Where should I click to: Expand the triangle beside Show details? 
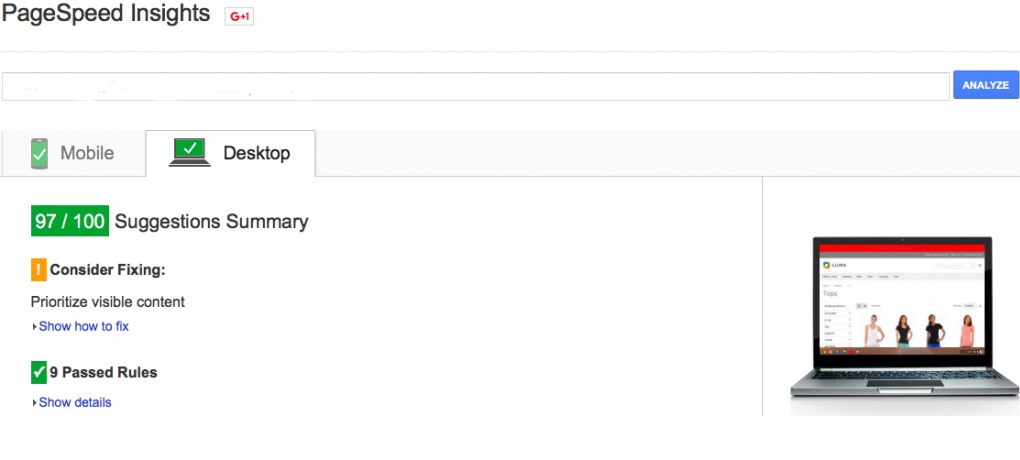[34, 403]
